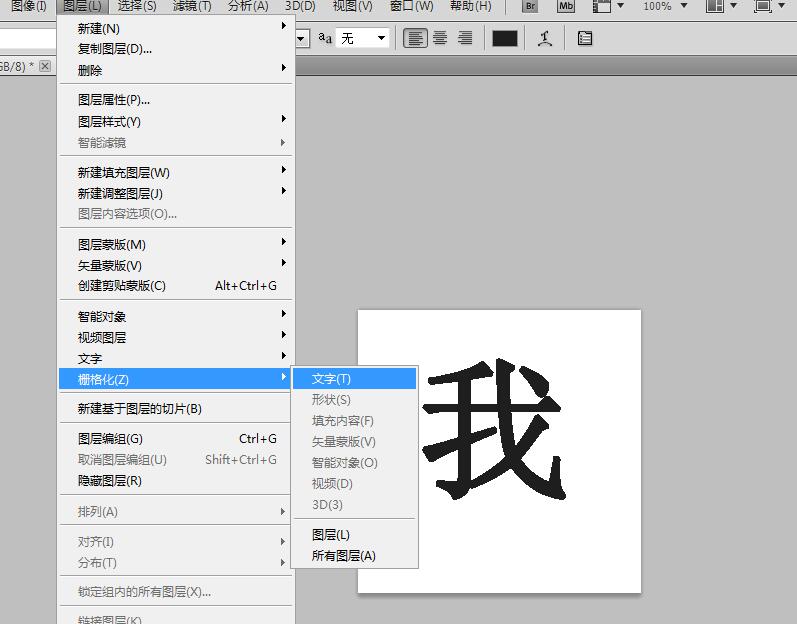Expand 新建调整图层(J) submenu
The height and width of the screenshot is (624, 797).
176,194
